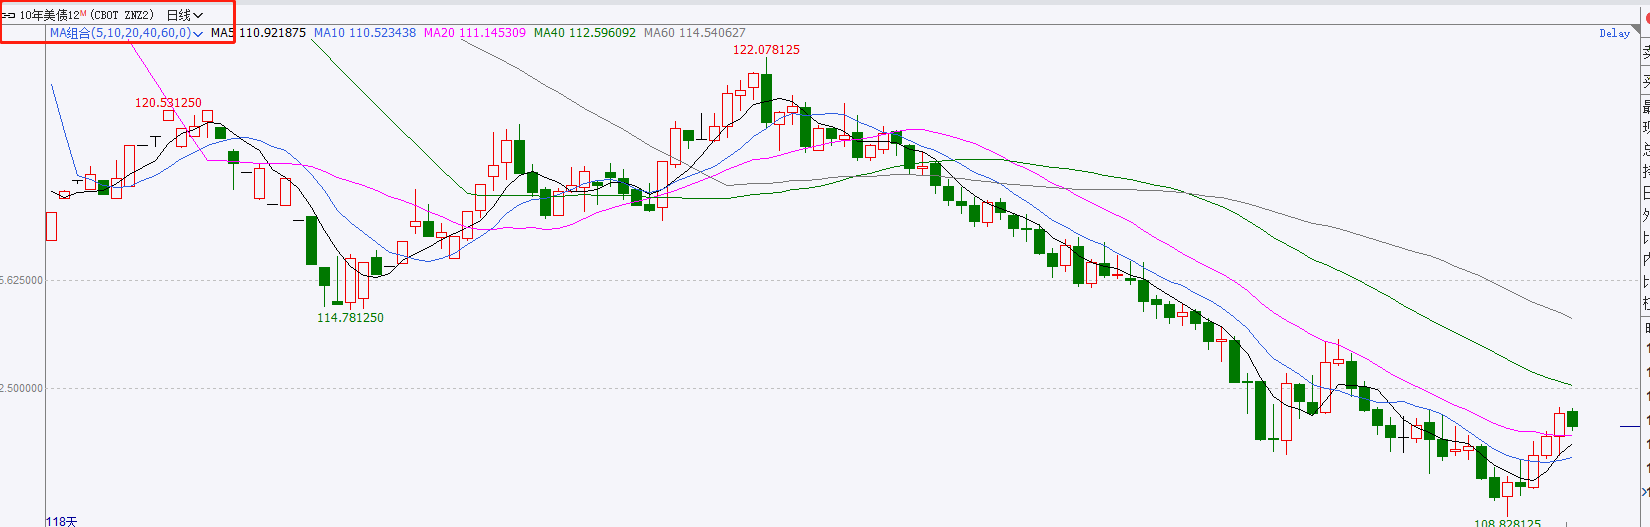This screenshot has height=527, width=1650.
Task: Select the MA5 110.921875 legend value
Action: 258,33
